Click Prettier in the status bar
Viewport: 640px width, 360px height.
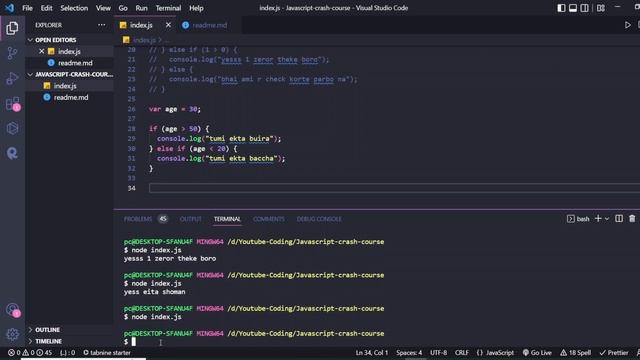[614, 353]
